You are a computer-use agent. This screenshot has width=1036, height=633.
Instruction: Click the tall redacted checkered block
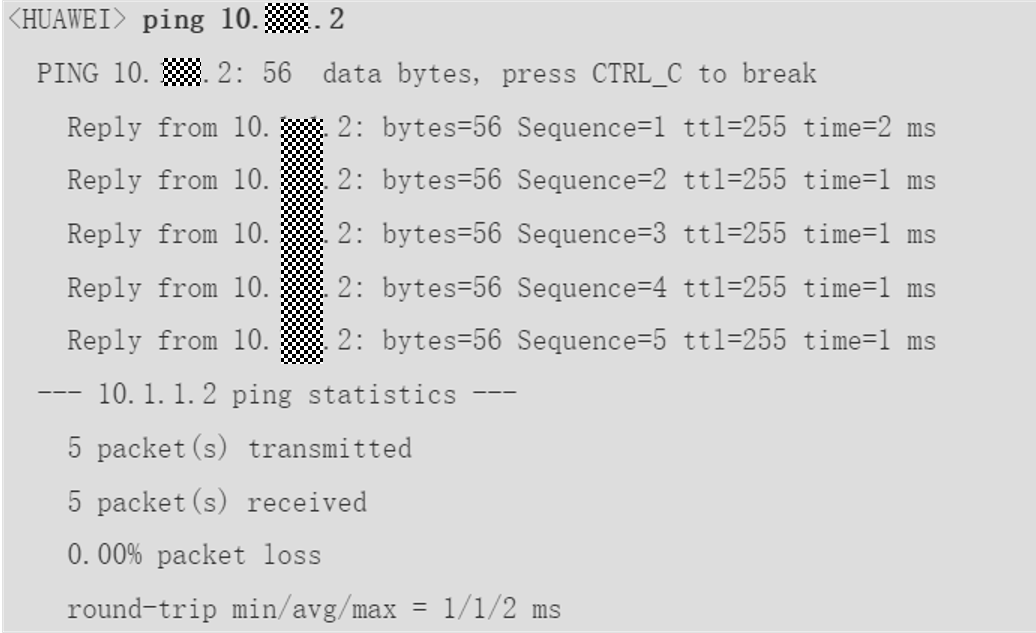point(302,241)
